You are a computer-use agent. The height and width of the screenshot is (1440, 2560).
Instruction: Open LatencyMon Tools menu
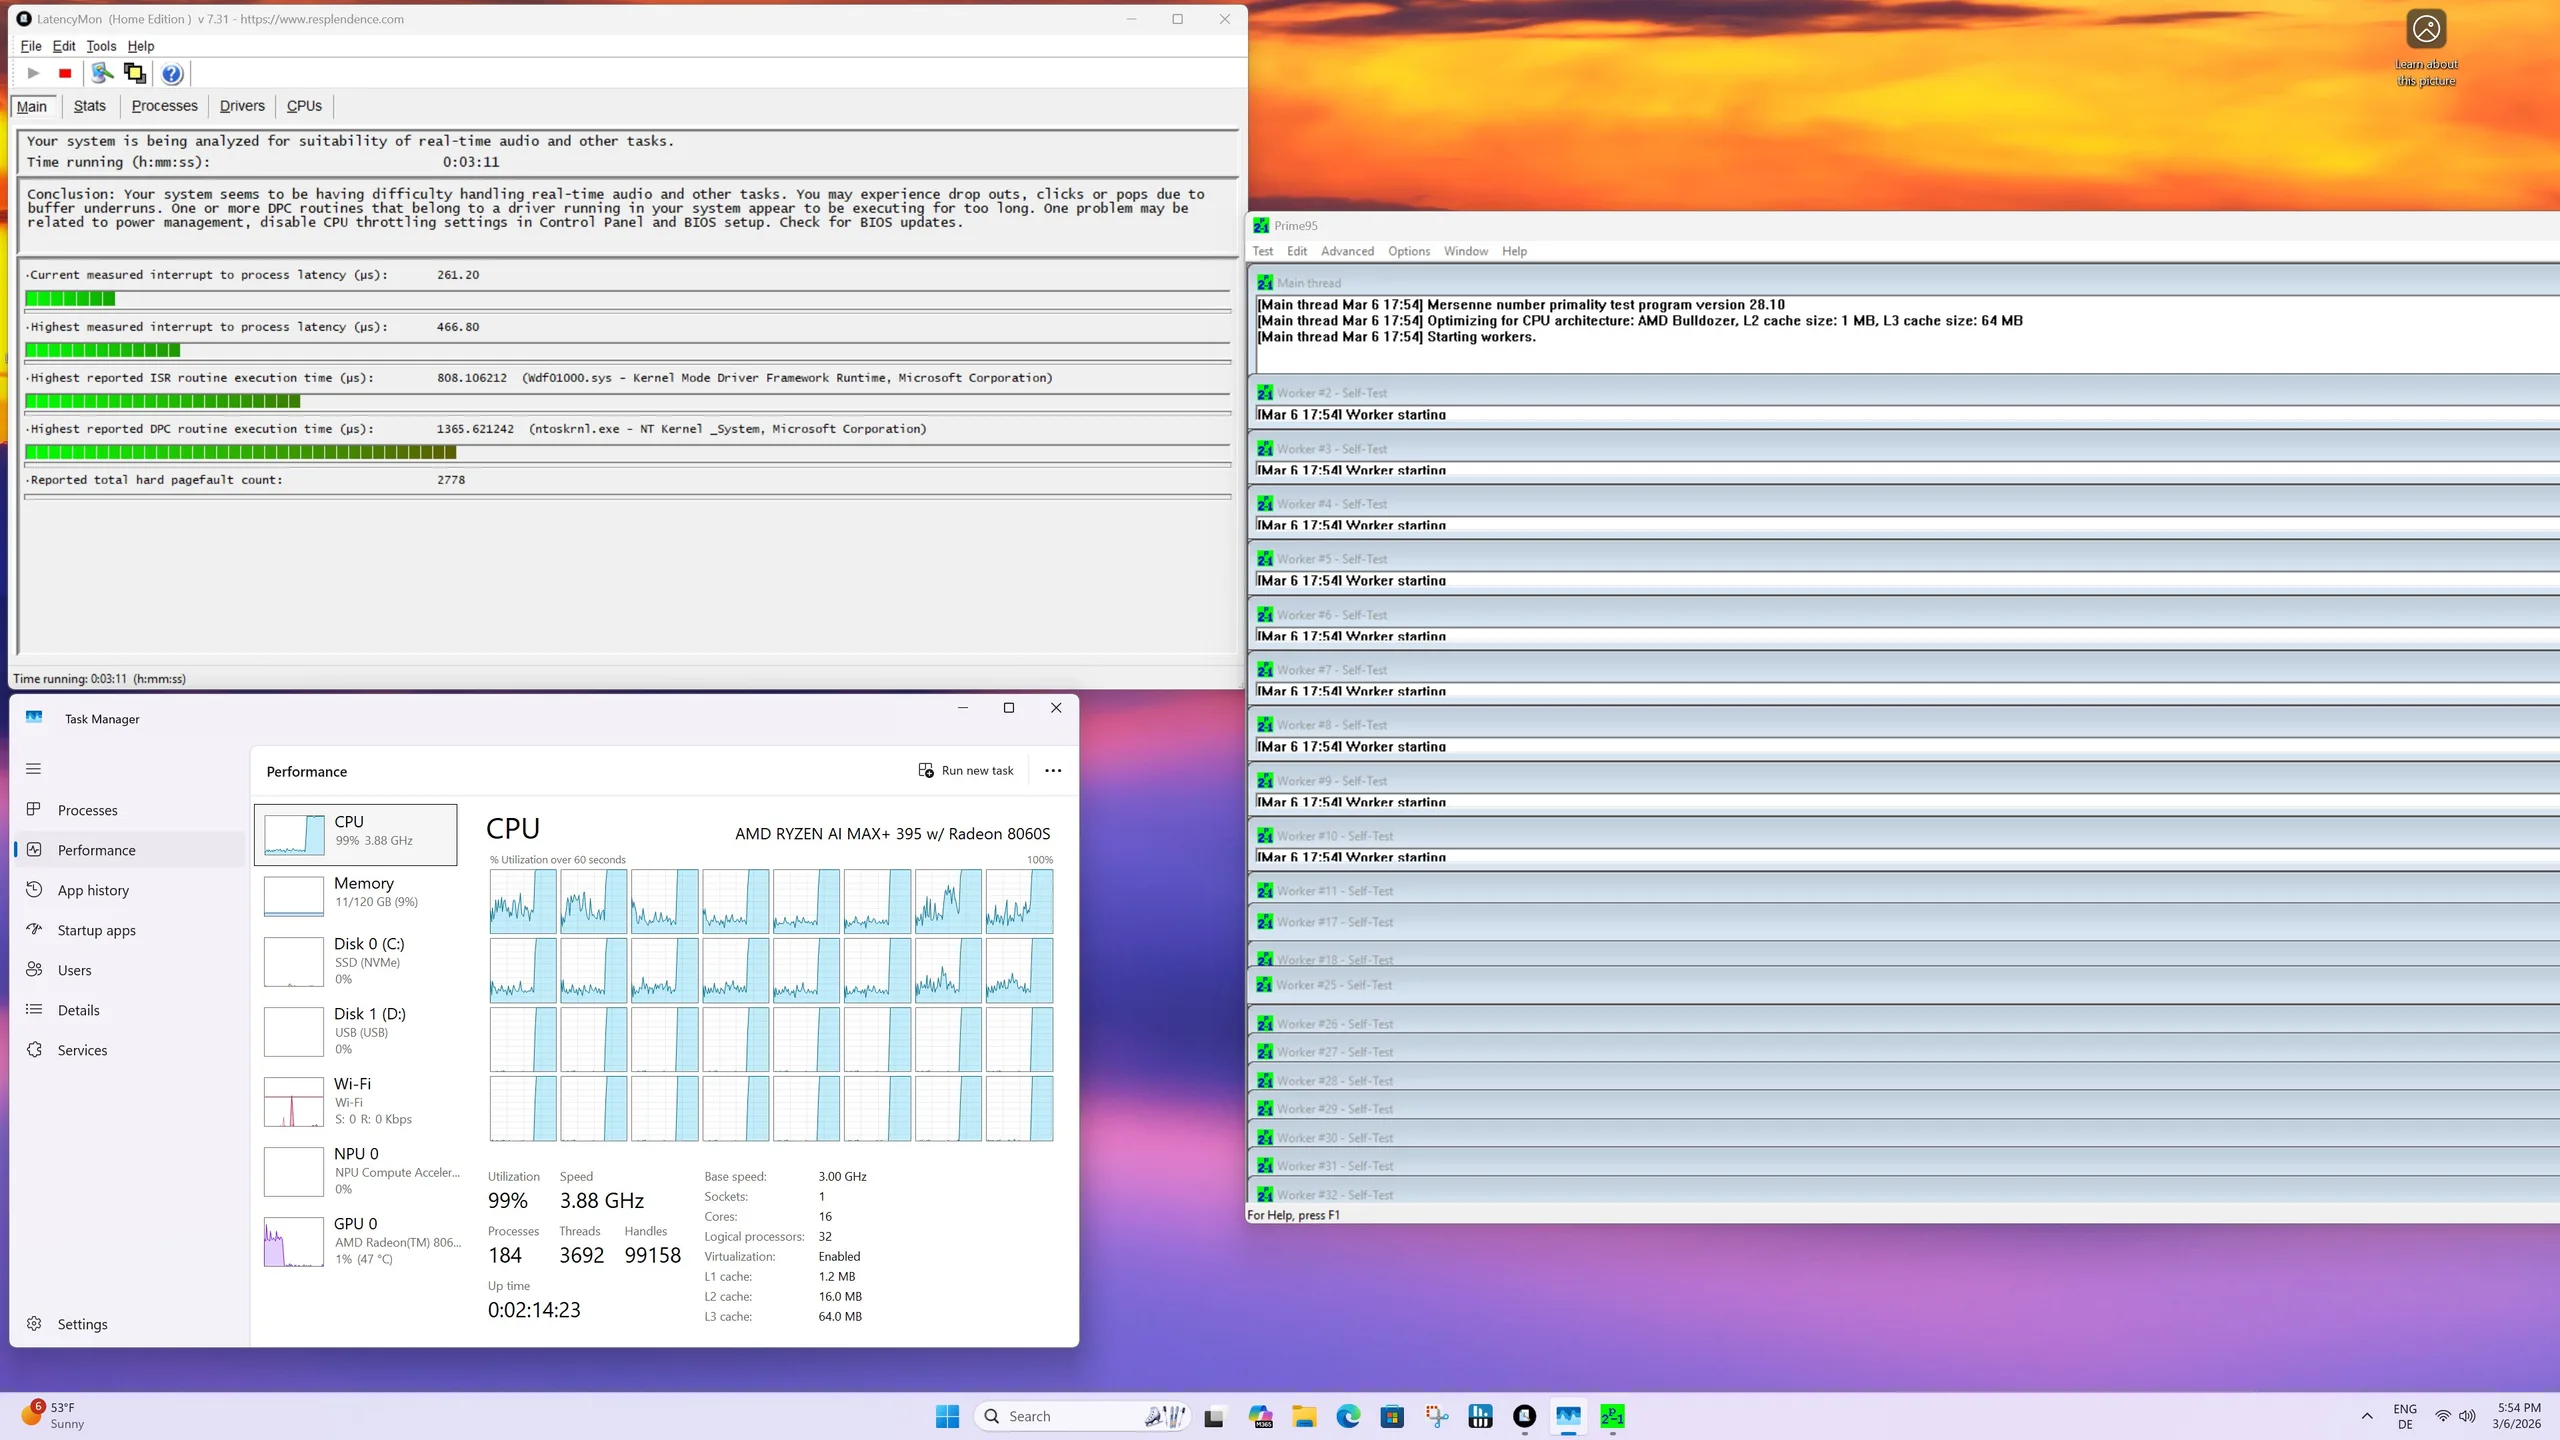coord(101,46)
